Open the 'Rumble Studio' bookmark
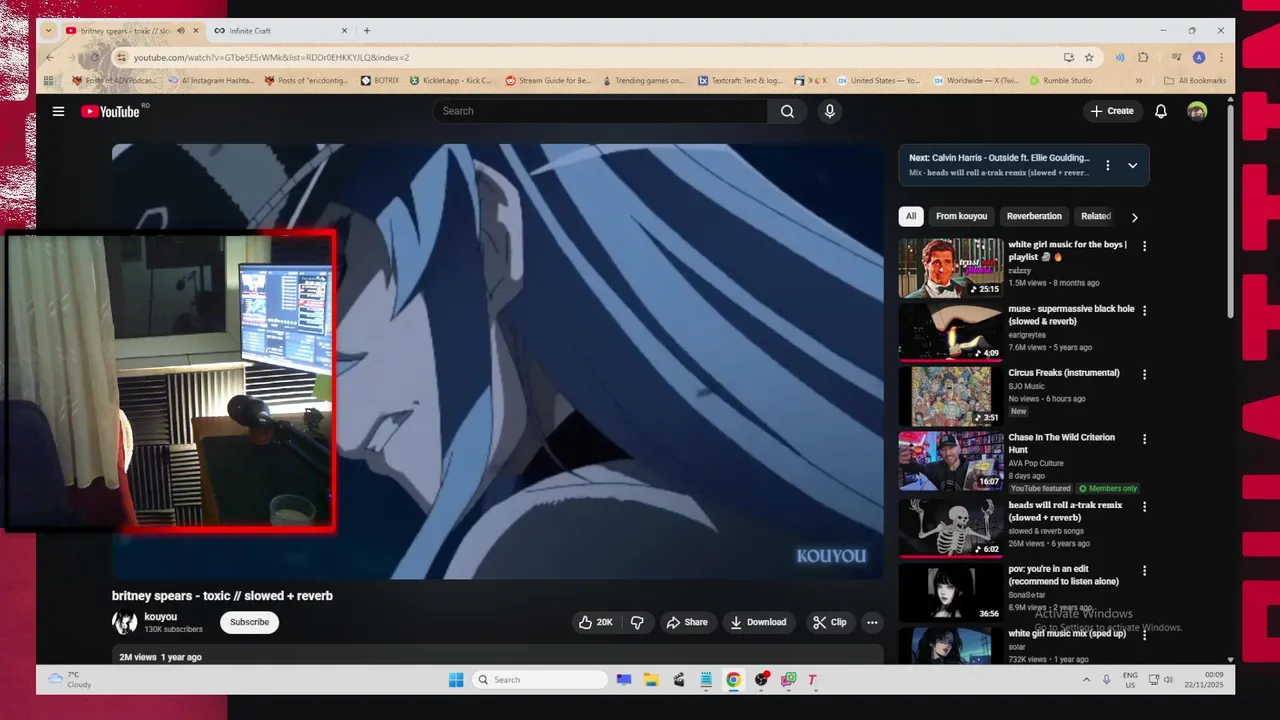The width and height of the screenshot is (1280, 720). point(1060,80)
